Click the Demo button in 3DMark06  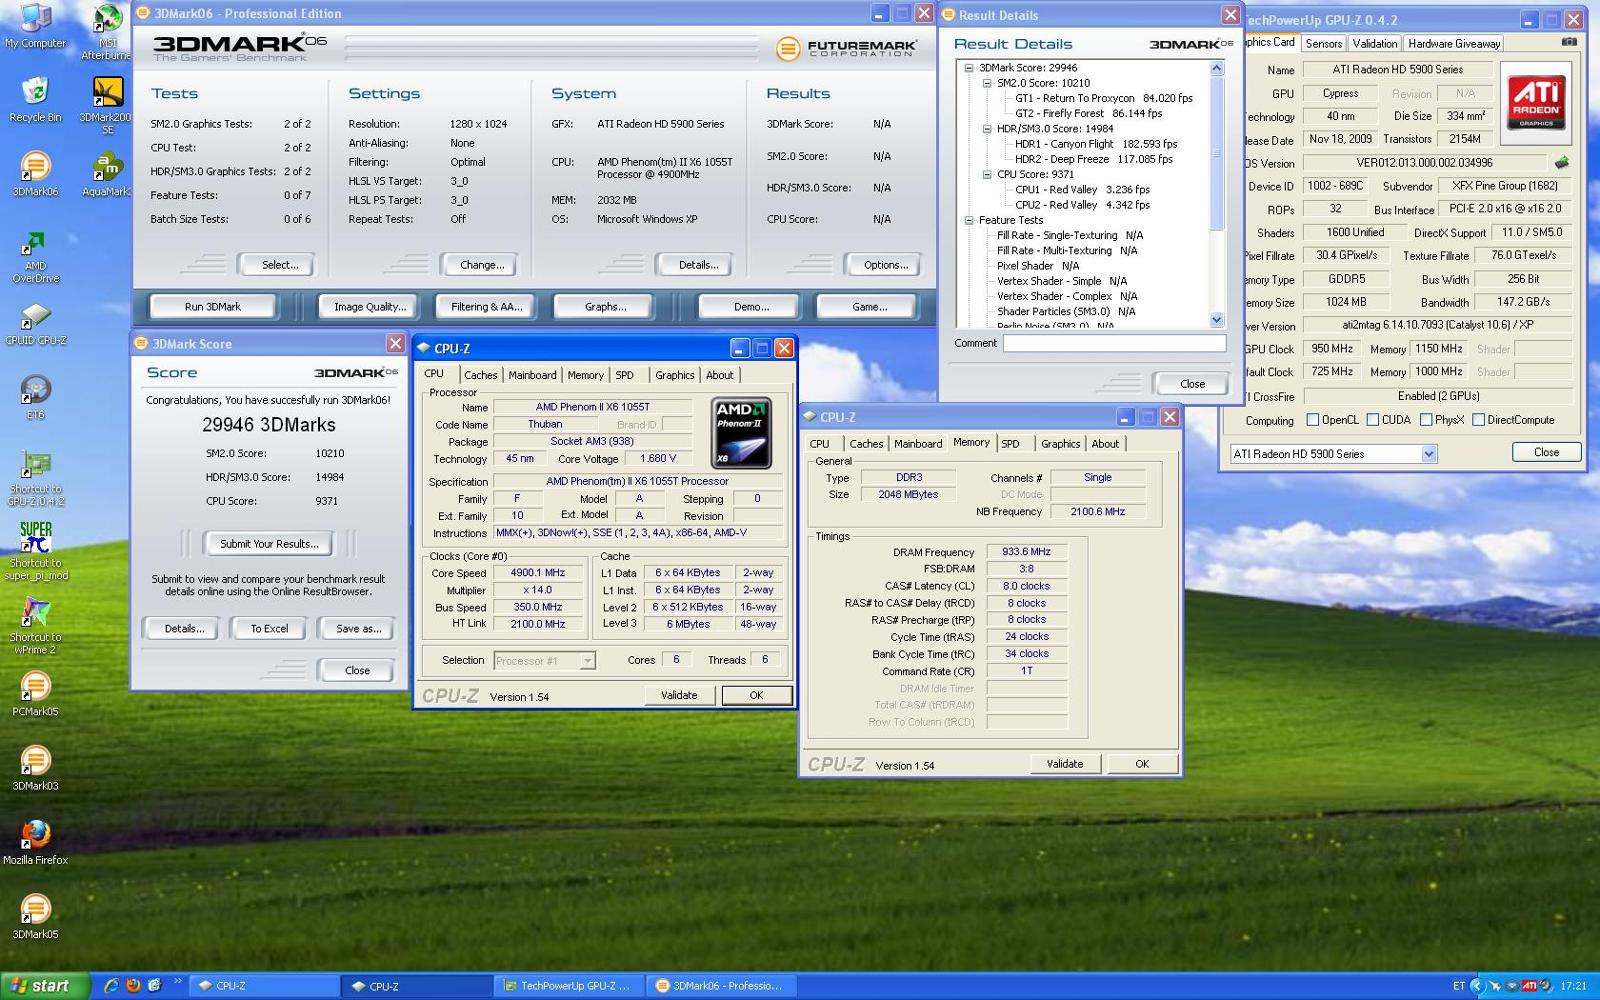coord(751,307)
